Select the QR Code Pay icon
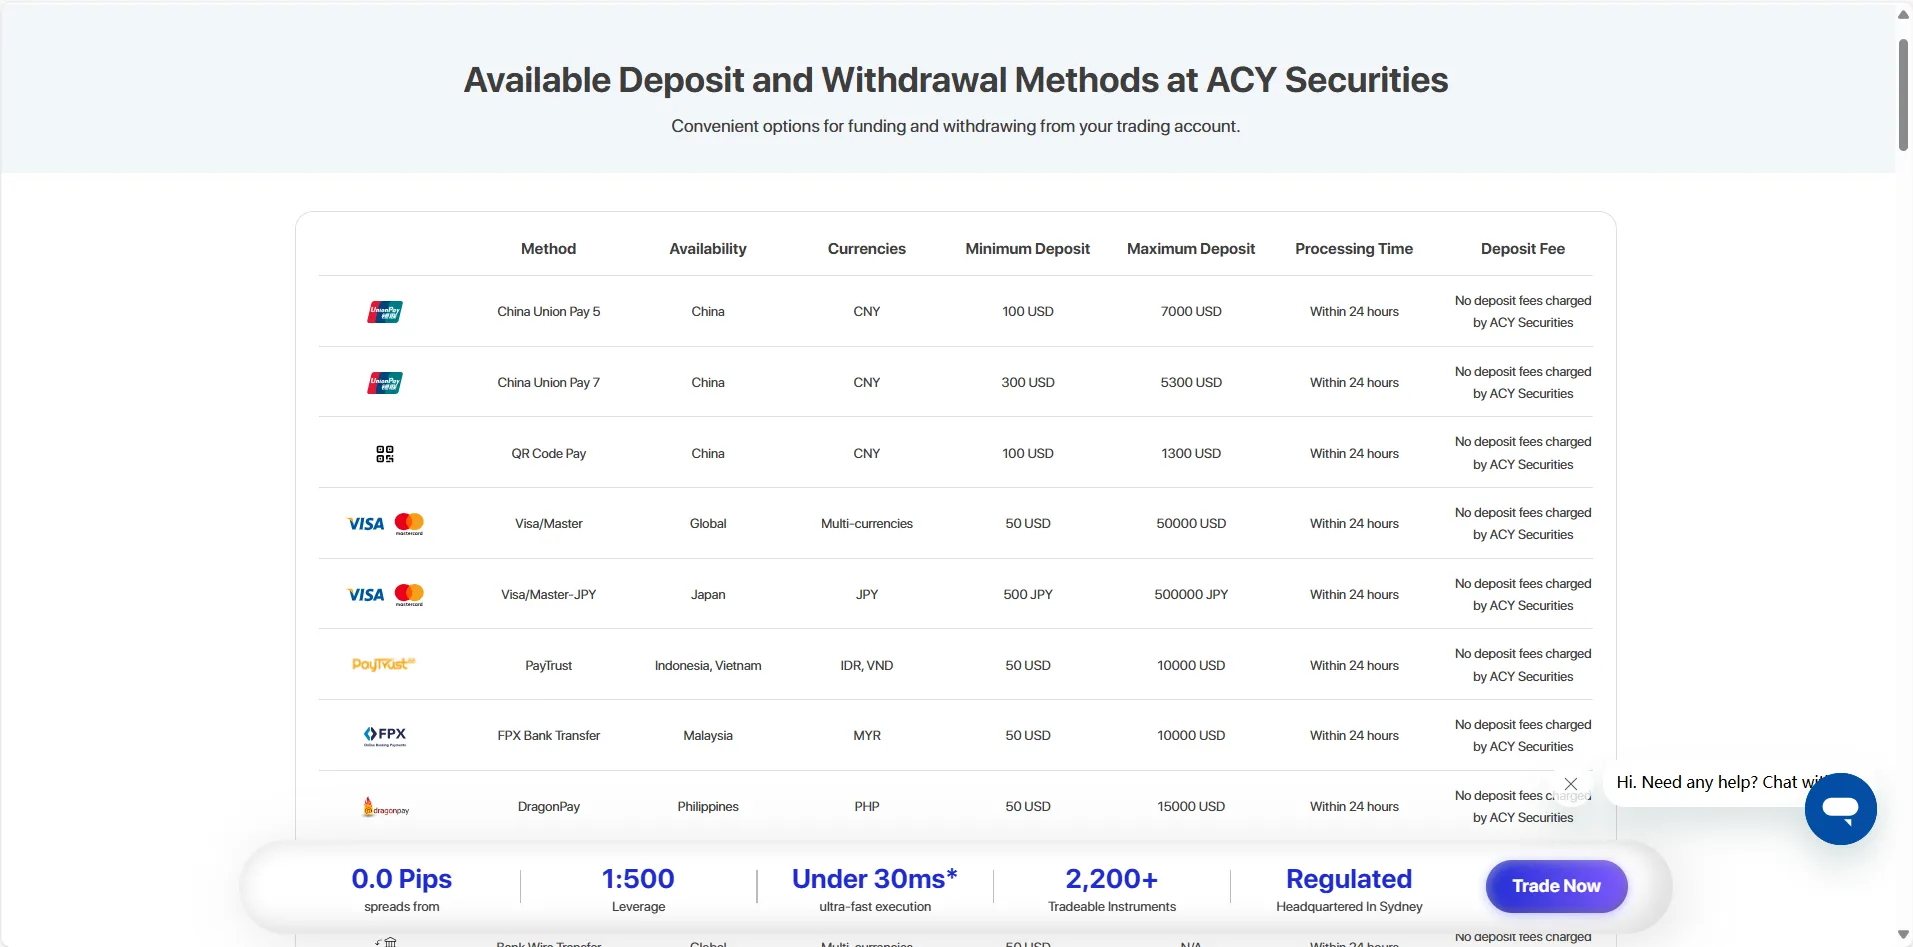The height and width of the screenshot is (947, 1913). click(385, 454)
